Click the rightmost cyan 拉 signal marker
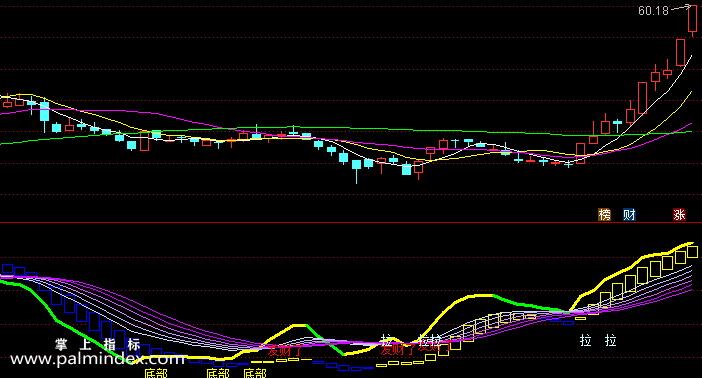 tap(611, 340)
